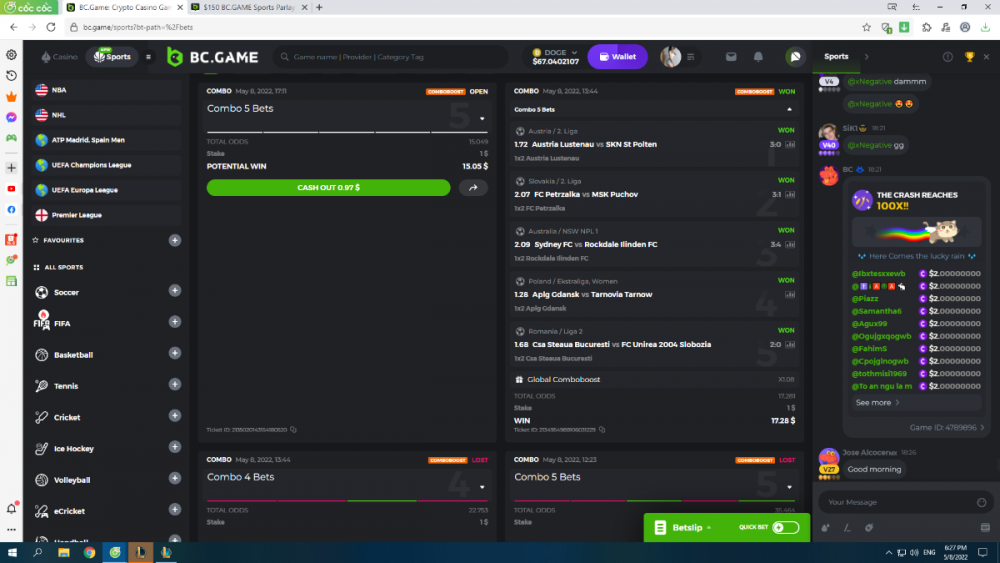Screen dimensions: 1000x563
Task: Collapse the won Combo 5 Bets details
Action: pyautogui.click(x=789, y=109)
